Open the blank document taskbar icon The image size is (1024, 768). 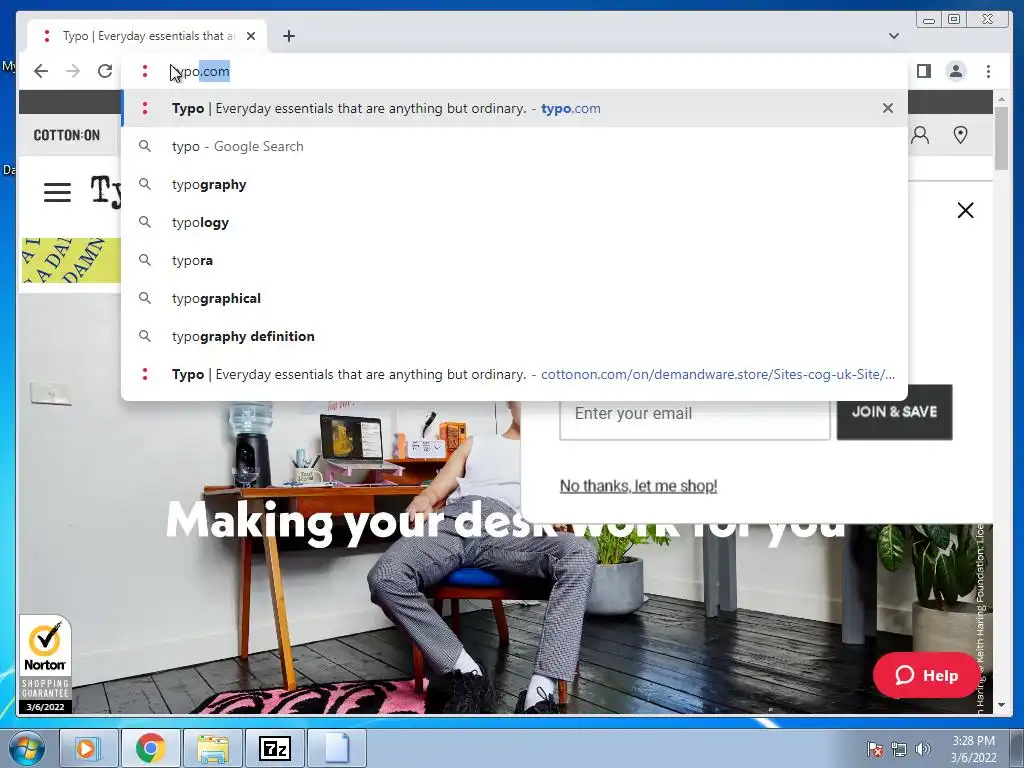[337, 748]
